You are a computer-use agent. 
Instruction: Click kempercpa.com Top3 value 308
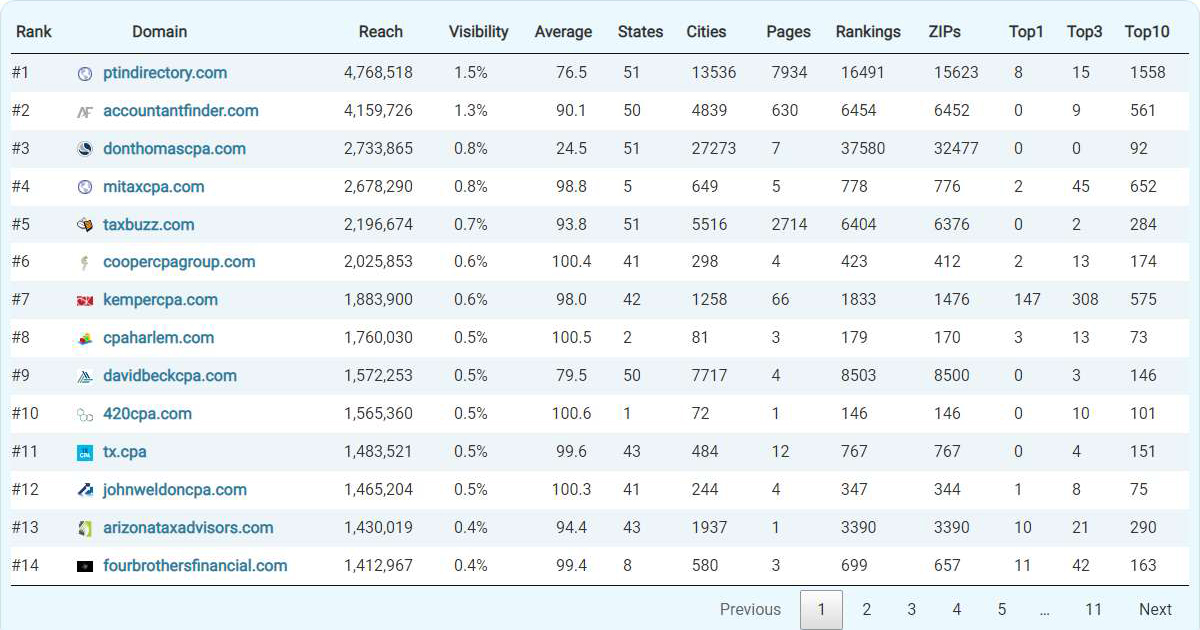tap(1085, 300)
